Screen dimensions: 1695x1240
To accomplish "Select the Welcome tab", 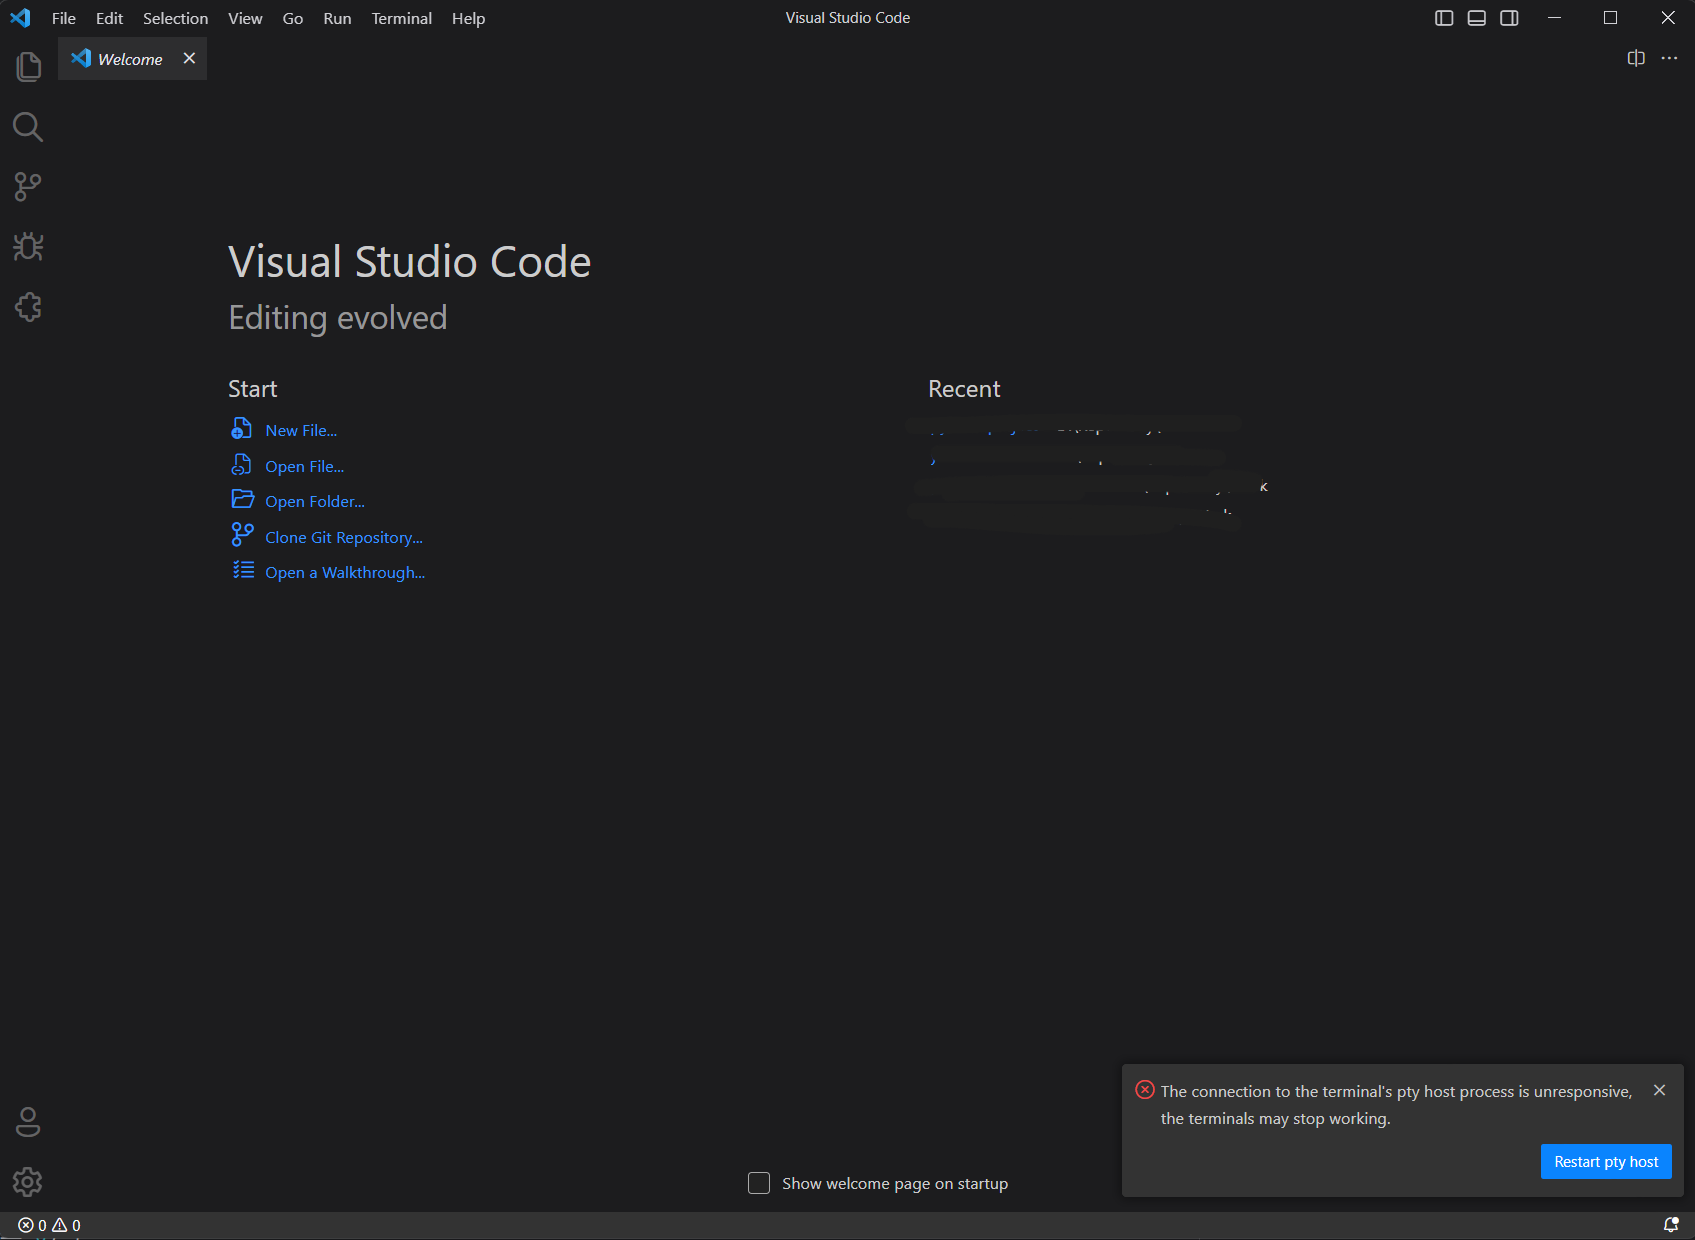I will point(129,58).
